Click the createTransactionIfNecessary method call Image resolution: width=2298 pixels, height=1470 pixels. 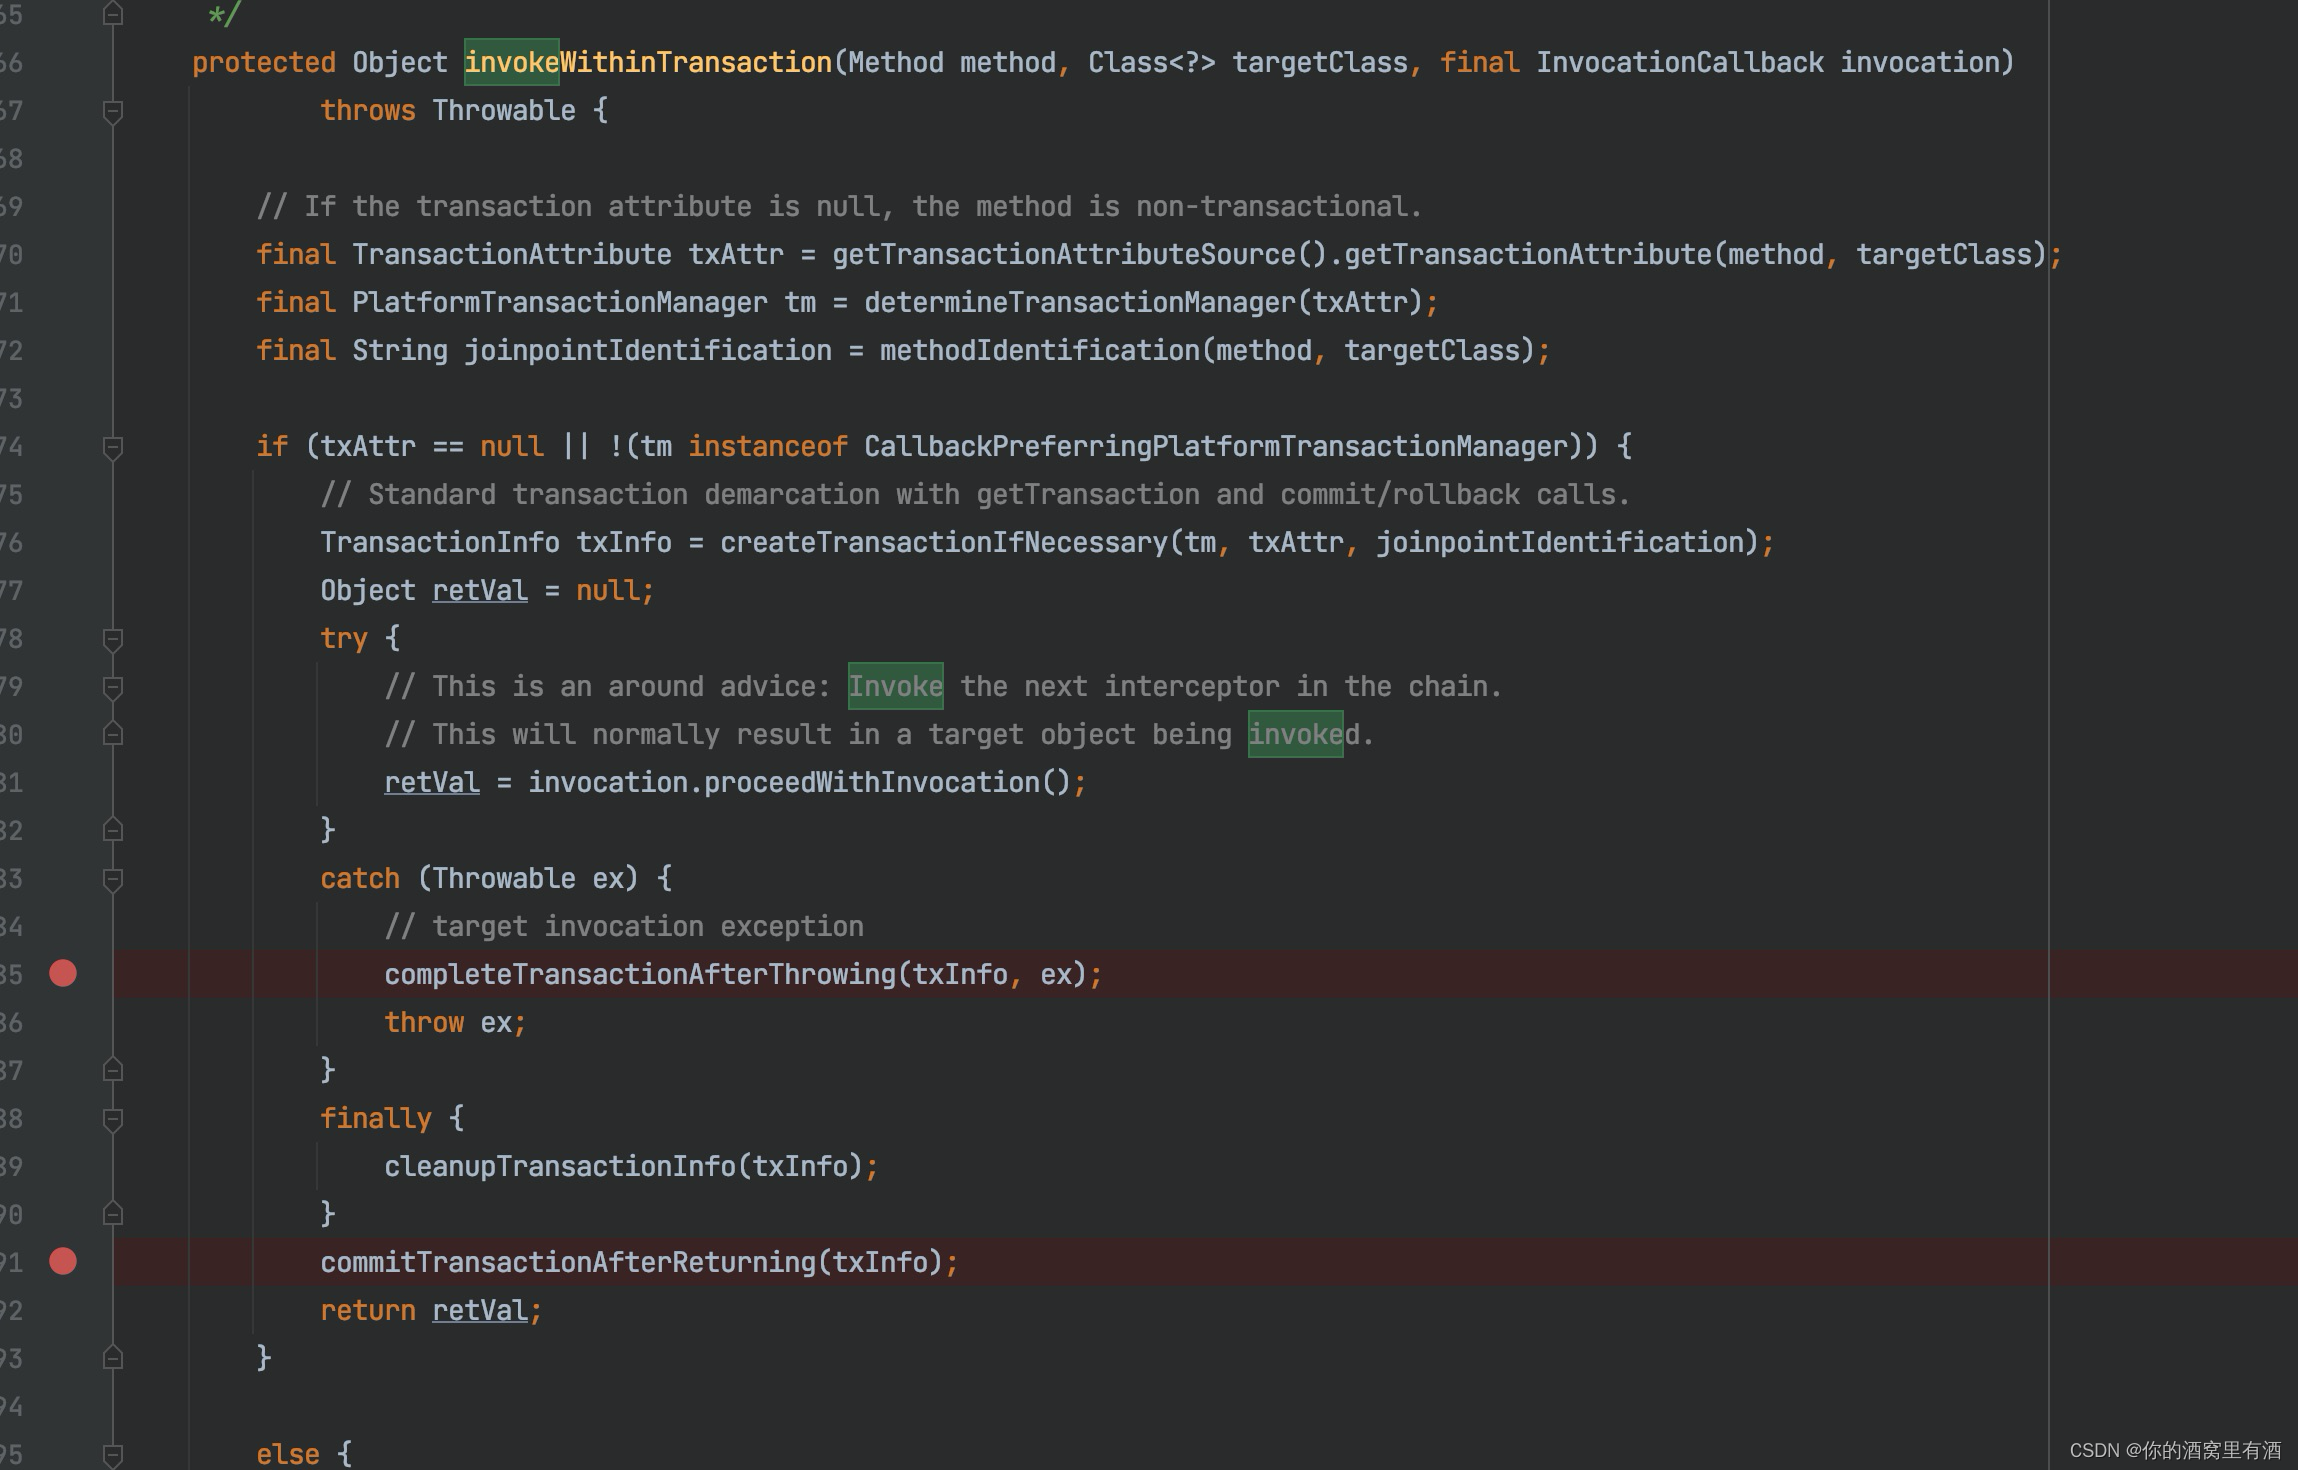pyautogui.click(x=943, y=542)
